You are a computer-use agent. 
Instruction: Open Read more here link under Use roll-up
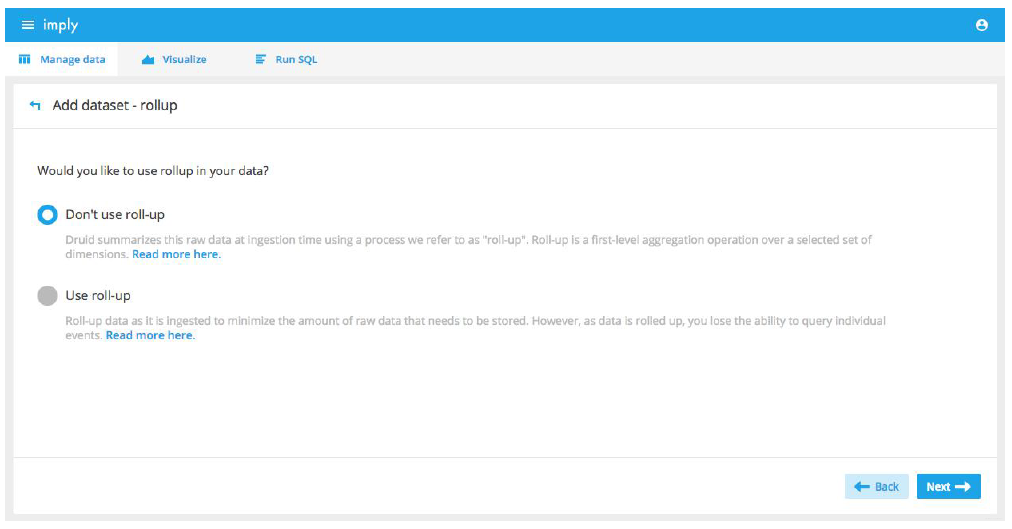click(x=150, y=336)
